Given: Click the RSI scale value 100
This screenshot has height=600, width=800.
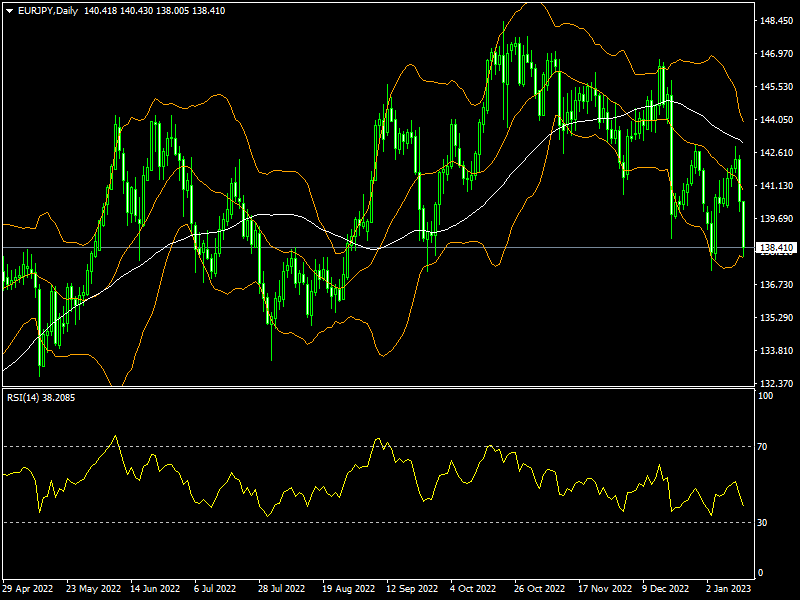Looking at the screenshot, I should coord(765,396).
